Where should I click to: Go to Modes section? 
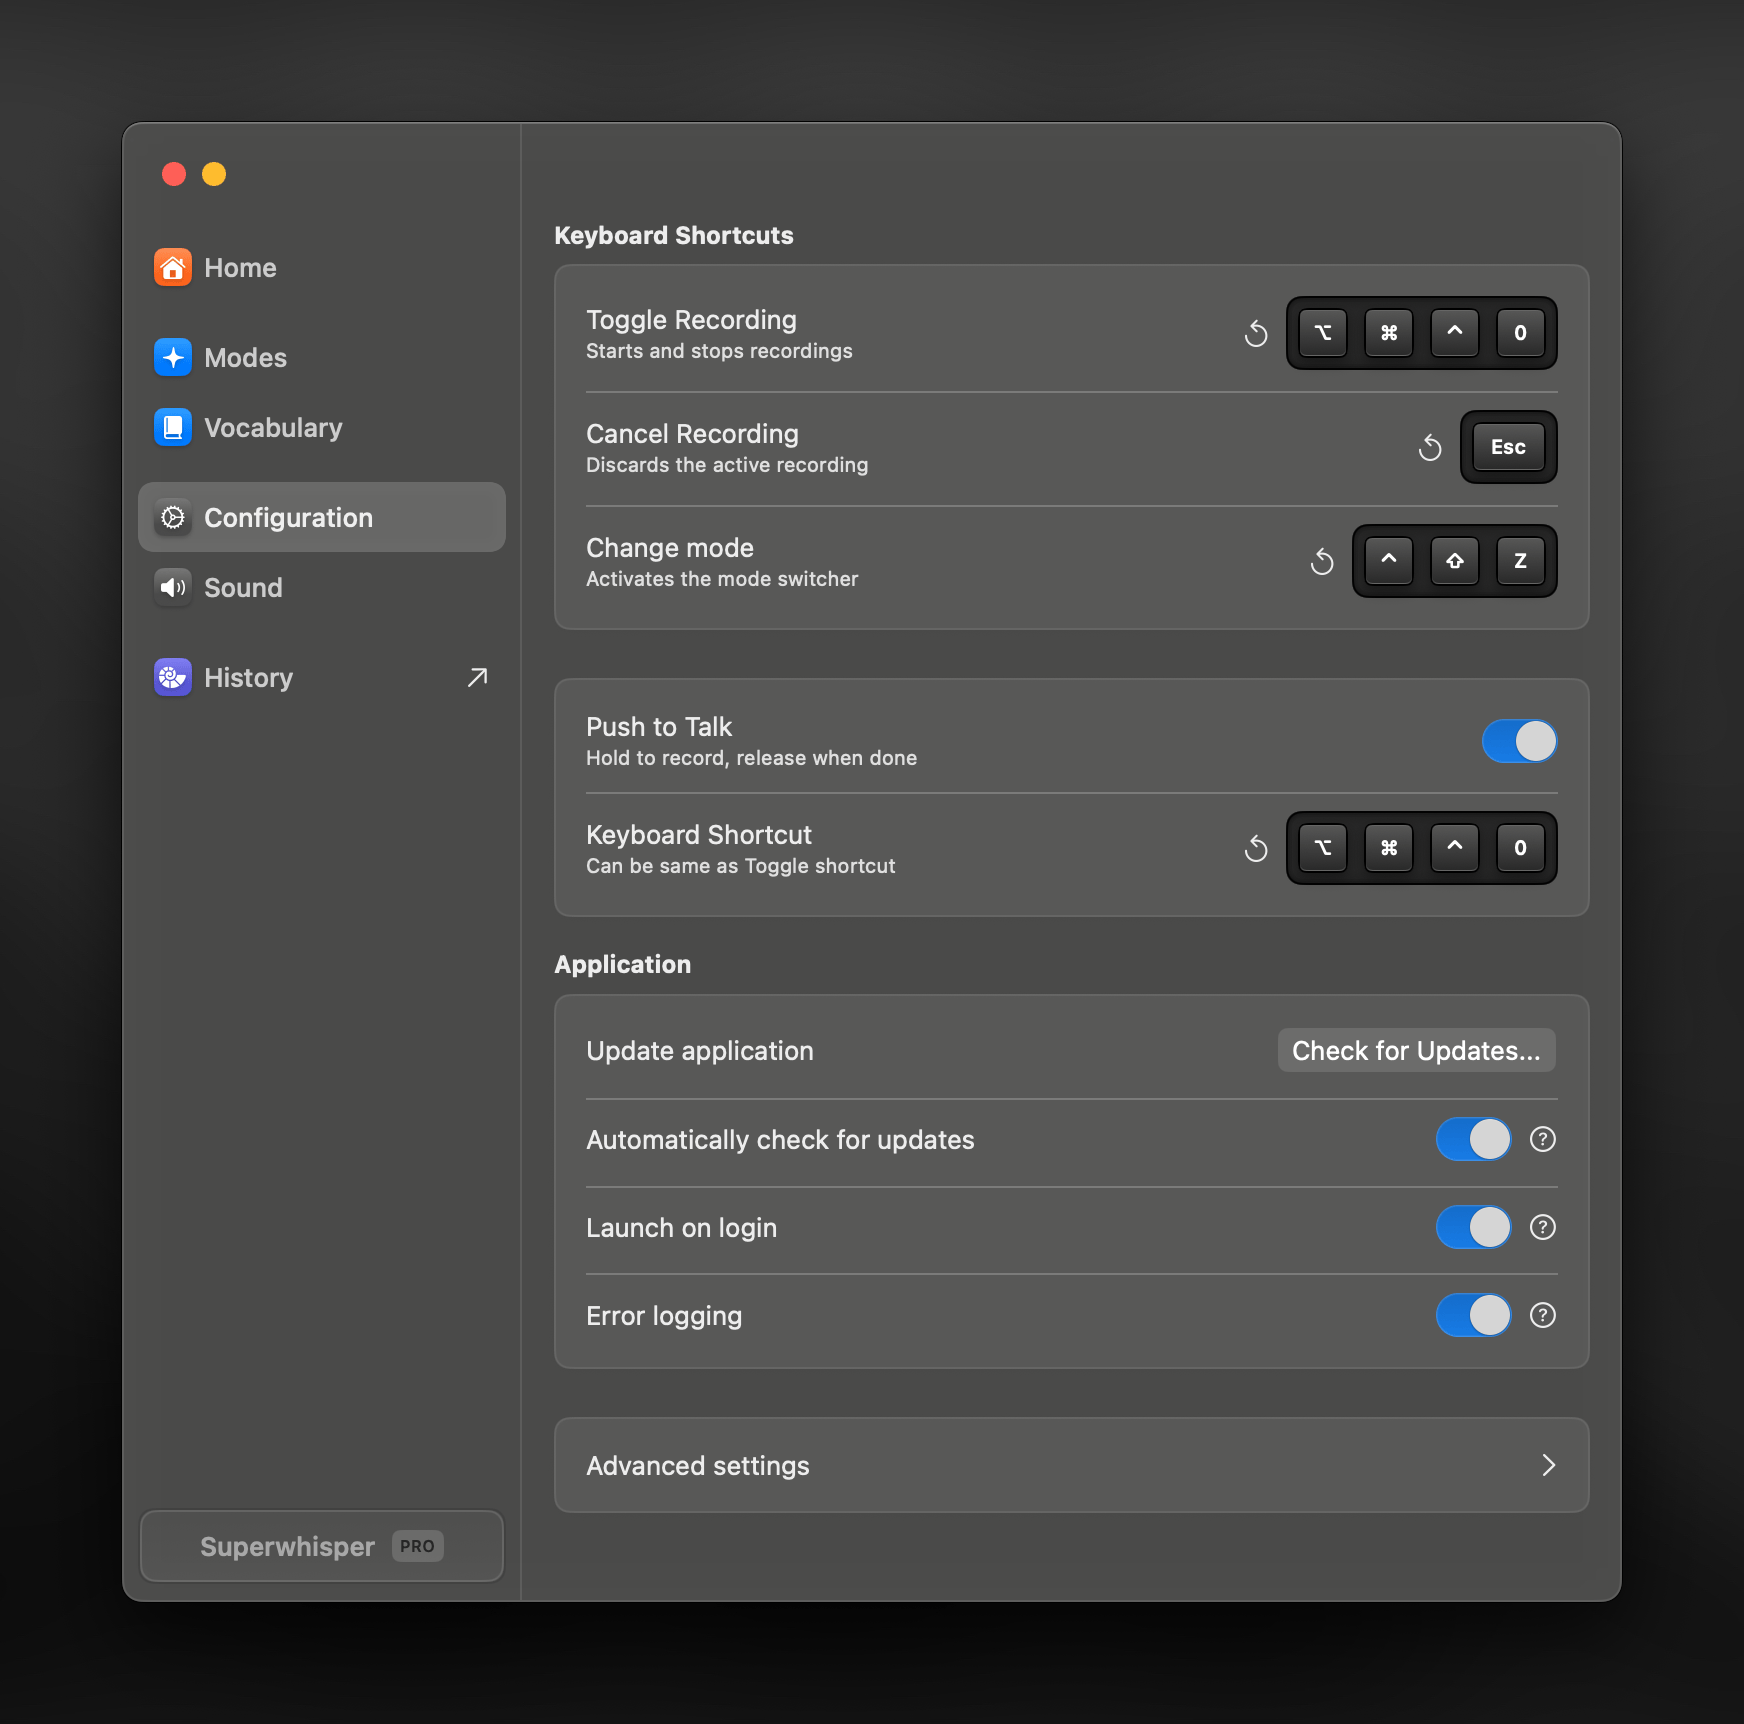click(x=321, y=357)
